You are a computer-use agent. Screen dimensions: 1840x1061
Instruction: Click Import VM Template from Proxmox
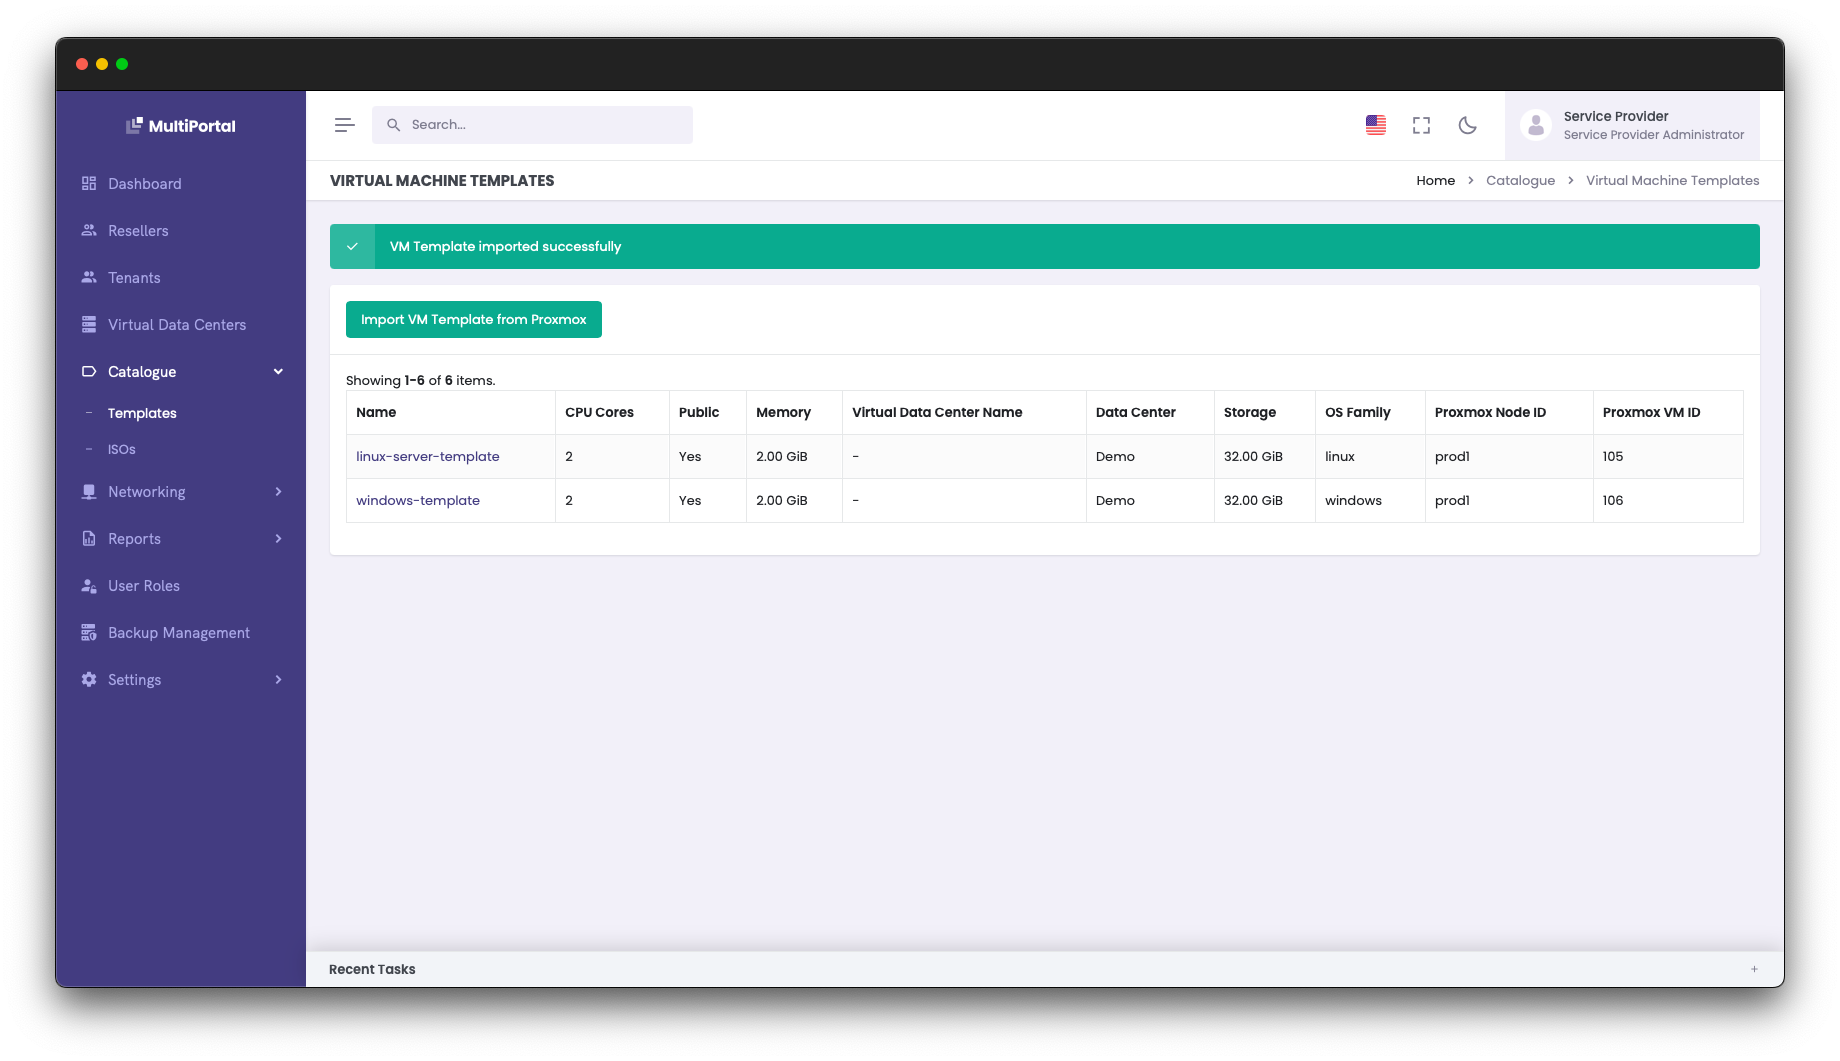[x=473, y=320]
